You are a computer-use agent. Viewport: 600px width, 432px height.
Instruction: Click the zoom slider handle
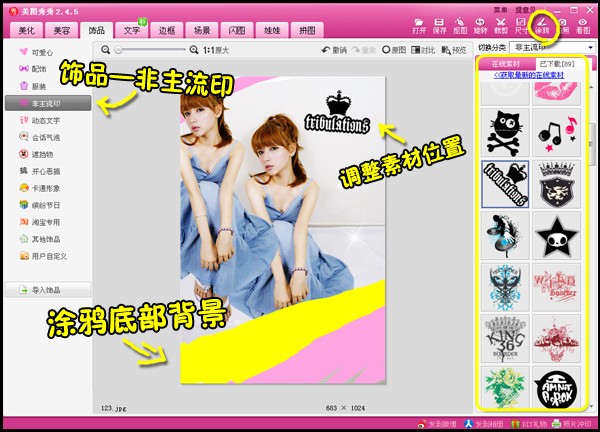point(118,49)
